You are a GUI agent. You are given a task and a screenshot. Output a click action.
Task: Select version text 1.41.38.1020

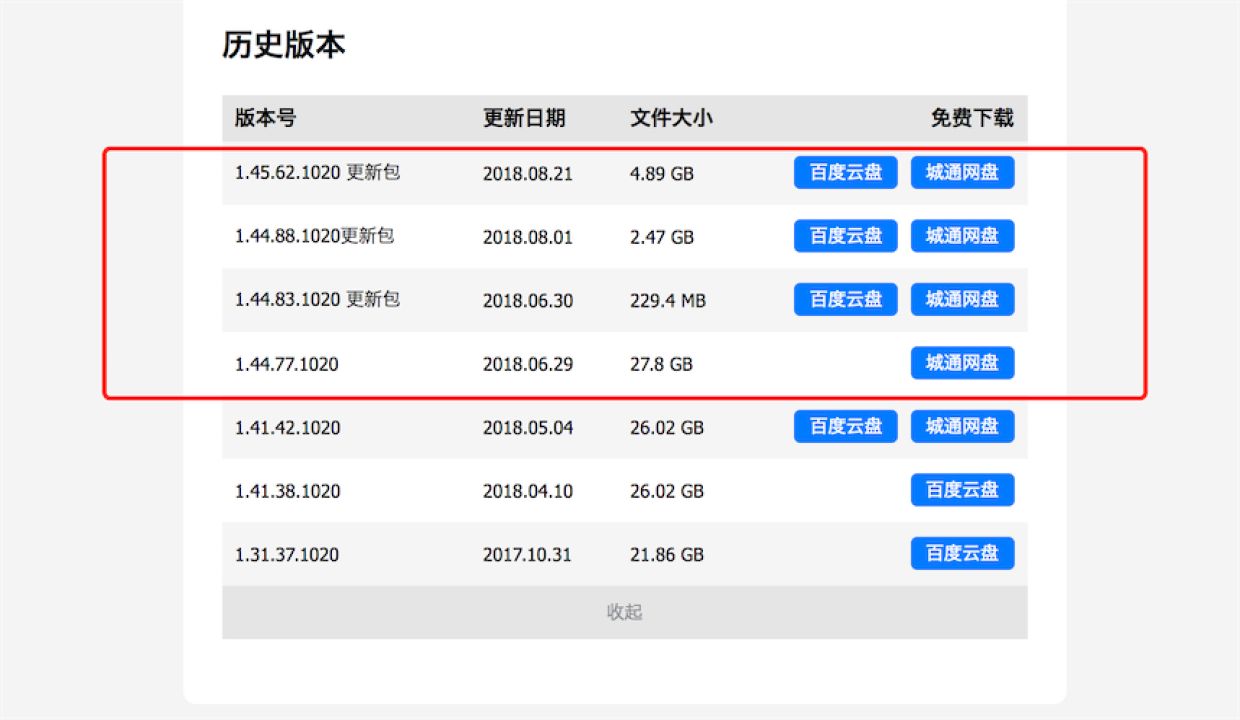pyautogui.click(x=287, y=491)
